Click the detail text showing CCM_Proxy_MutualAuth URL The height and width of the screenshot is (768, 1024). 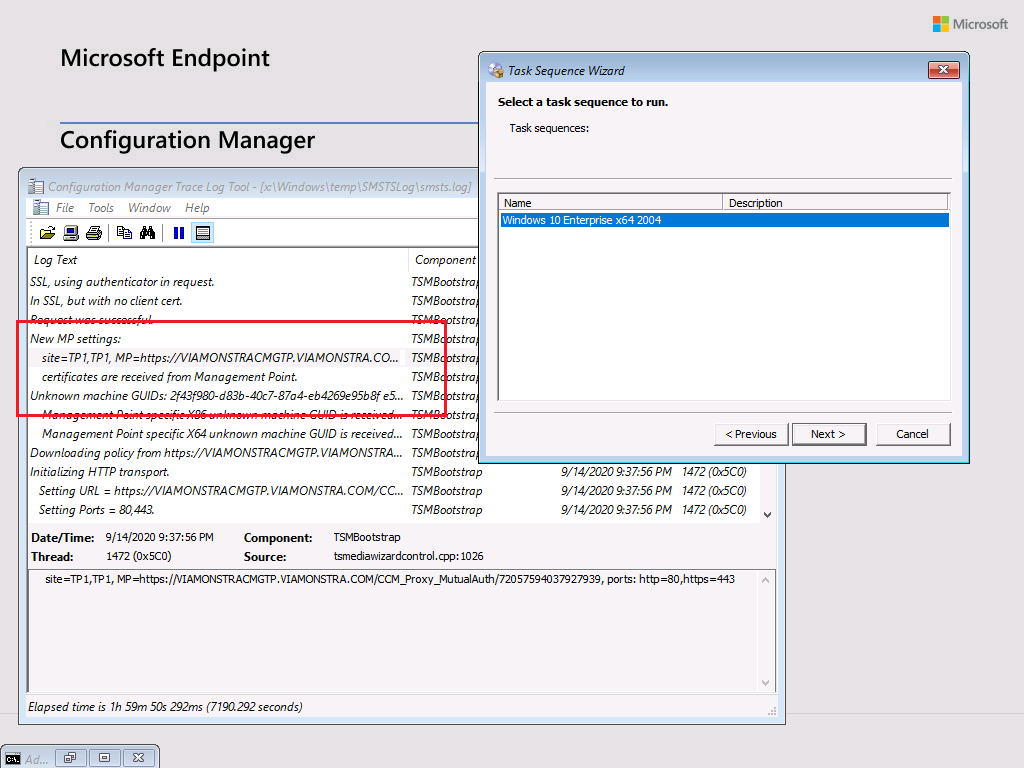click(390, 579)
